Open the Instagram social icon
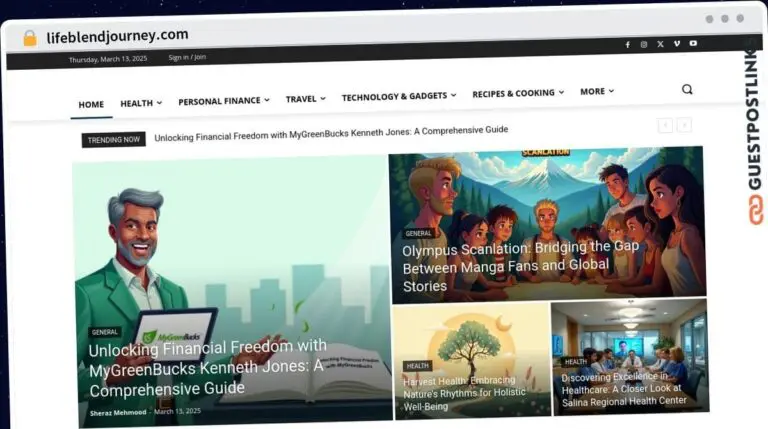Screen dimensions: 768x429 [644, 45]
